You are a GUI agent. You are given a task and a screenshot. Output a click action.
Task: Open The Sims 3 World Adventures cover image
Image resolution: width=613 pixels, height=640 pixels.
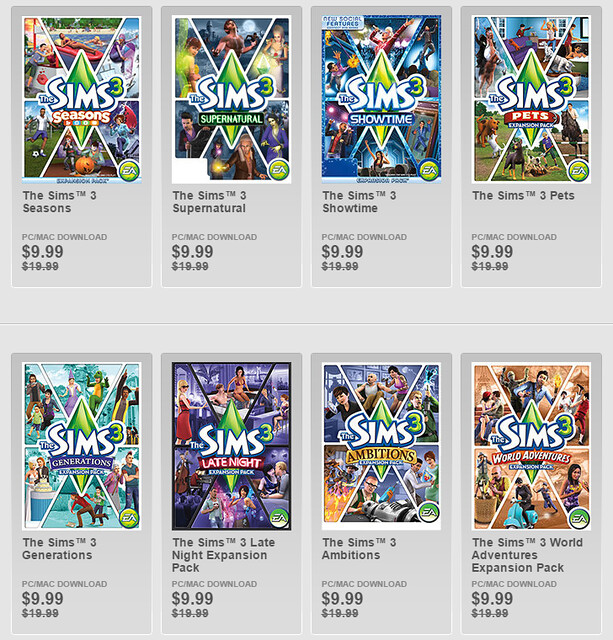pos(531,446)
